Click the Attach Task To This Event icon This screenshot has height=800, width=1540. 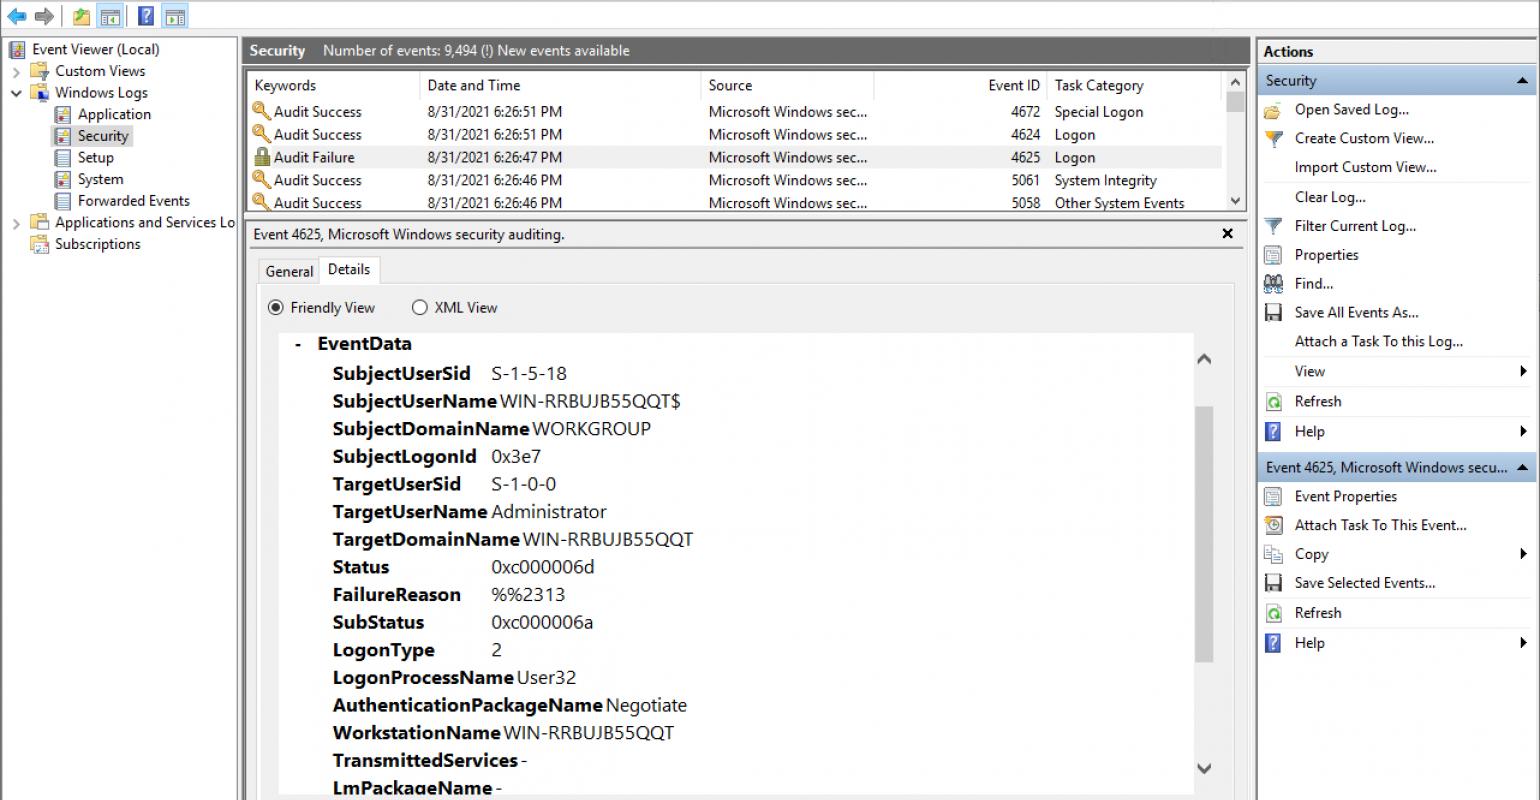pos(1273,525)
